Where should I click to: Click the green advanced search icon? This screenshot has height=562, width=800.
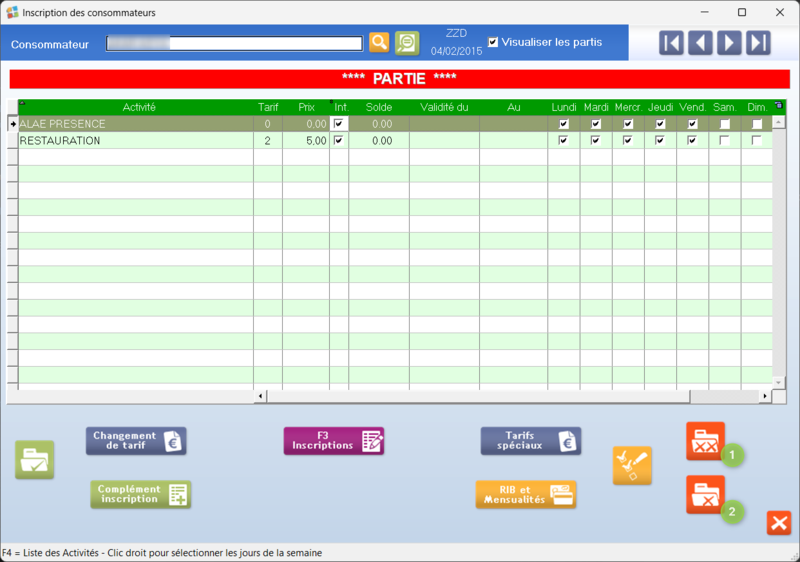(x=407, y=42)
